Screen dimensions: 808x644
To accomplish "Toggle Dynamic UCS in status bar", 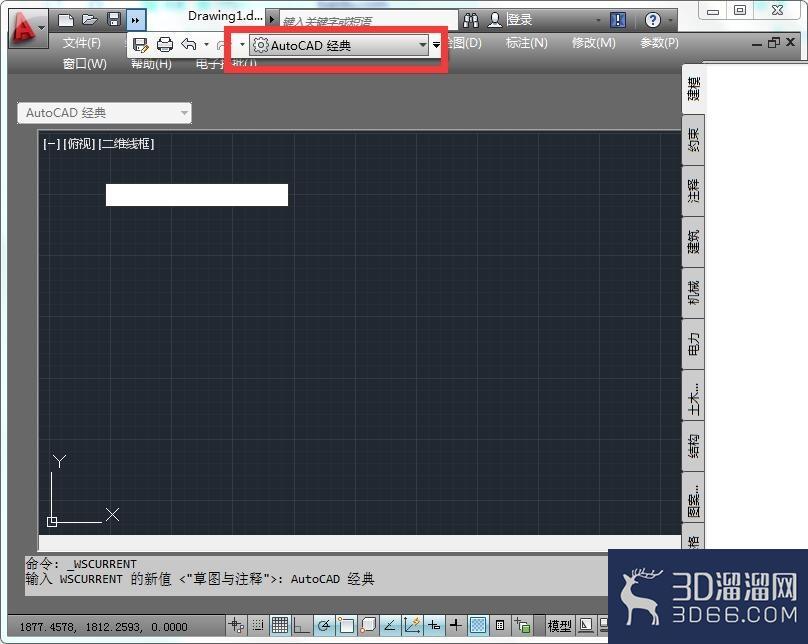I will (412, 625).
